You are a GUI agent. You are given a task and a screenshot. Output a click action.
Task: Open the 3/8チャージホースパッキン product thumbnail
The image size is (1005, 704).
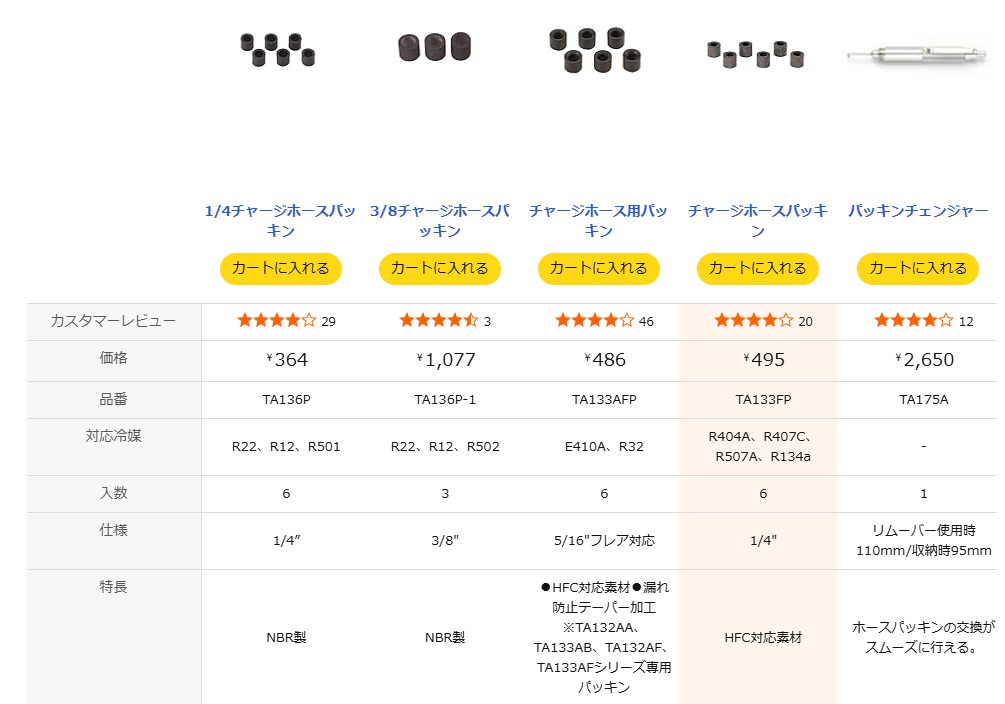pyautogui.click(x=435, y=47)
